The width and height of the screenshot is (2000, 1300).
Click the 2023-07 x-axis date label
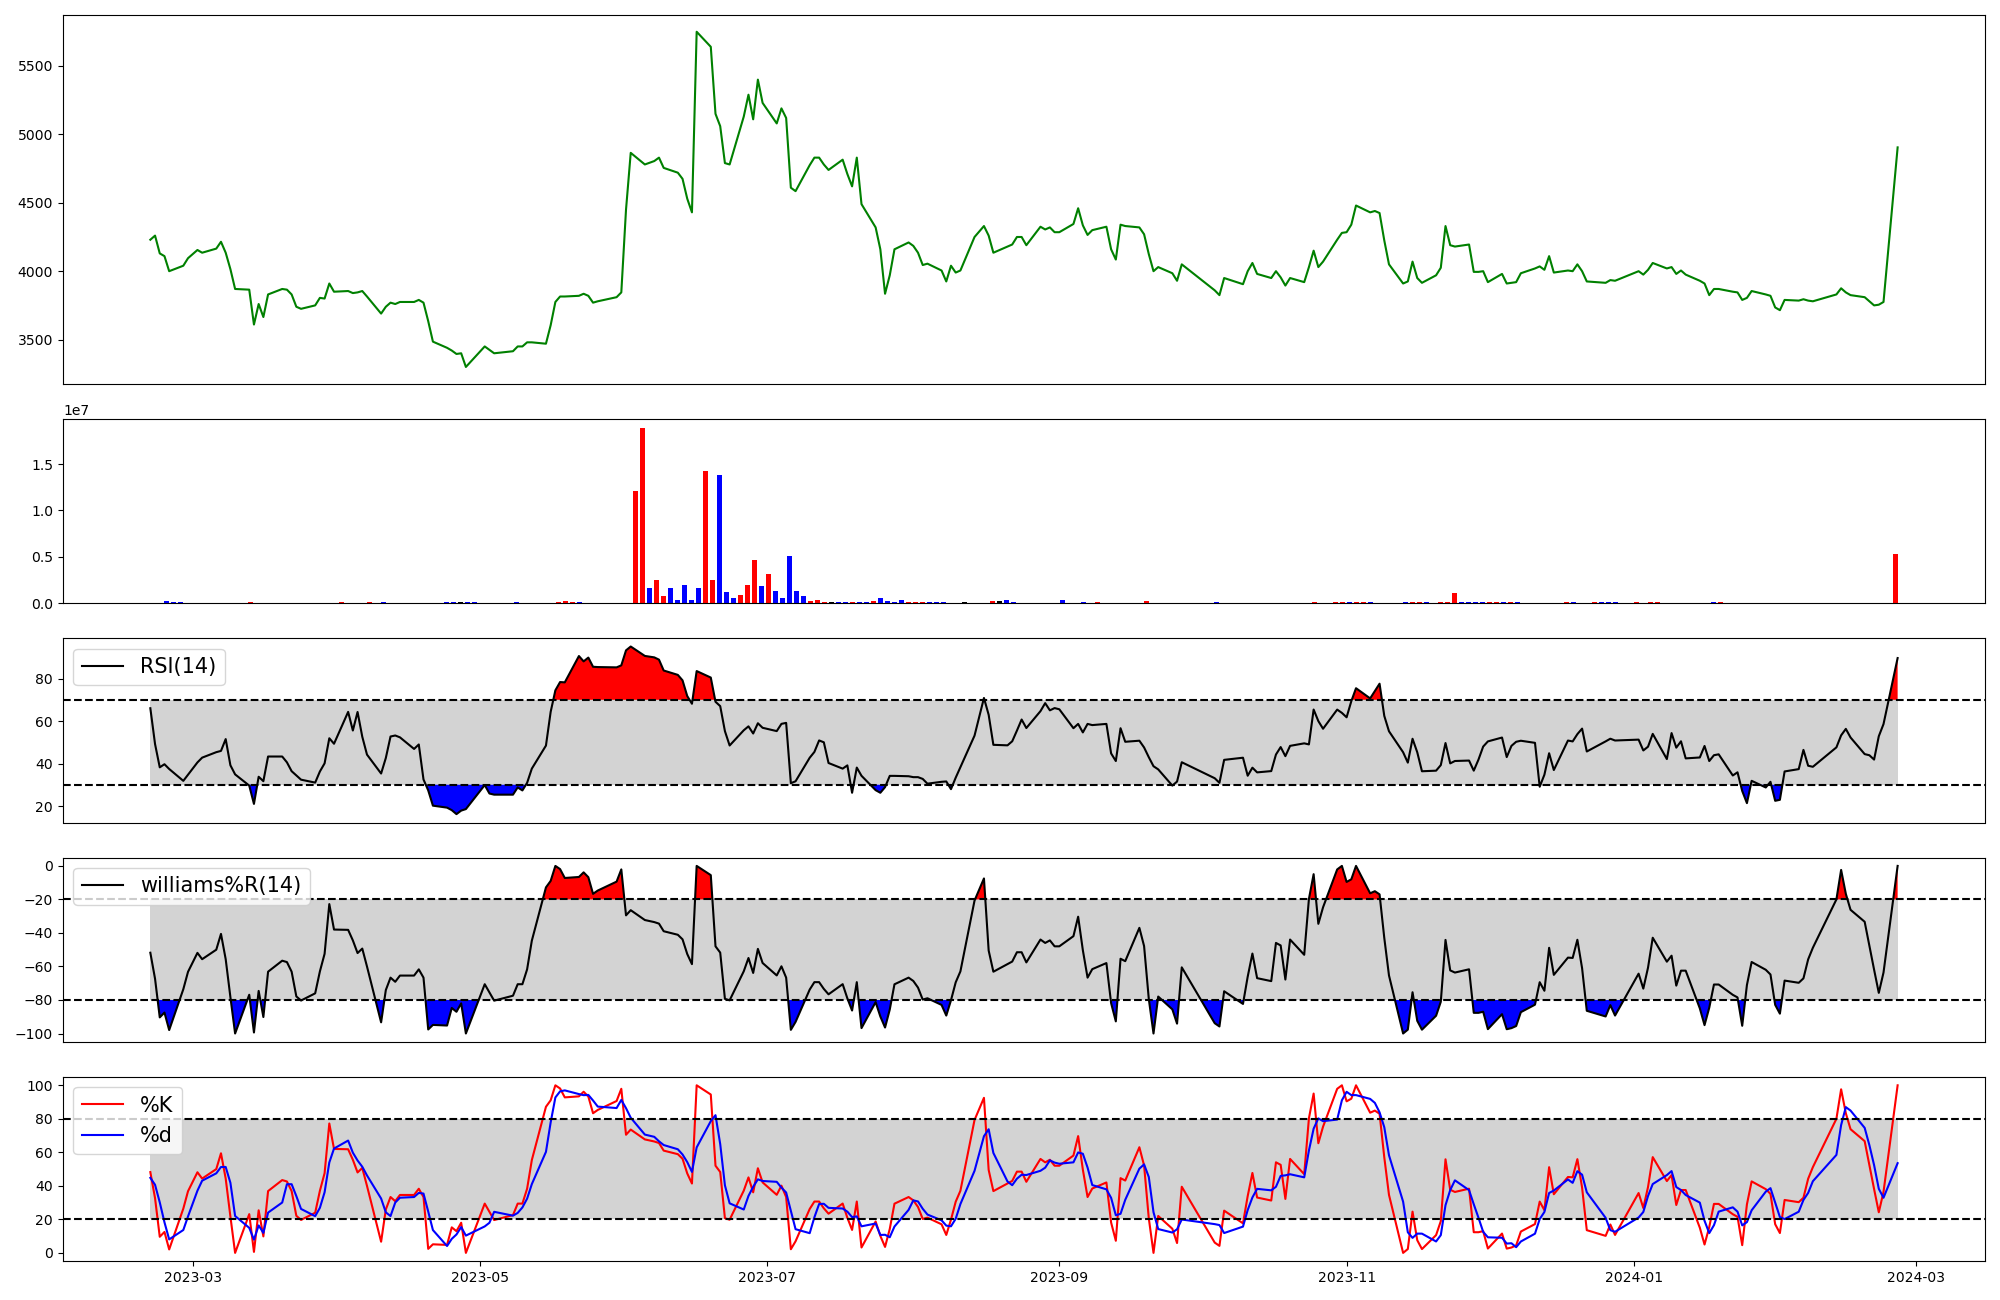766,1277
